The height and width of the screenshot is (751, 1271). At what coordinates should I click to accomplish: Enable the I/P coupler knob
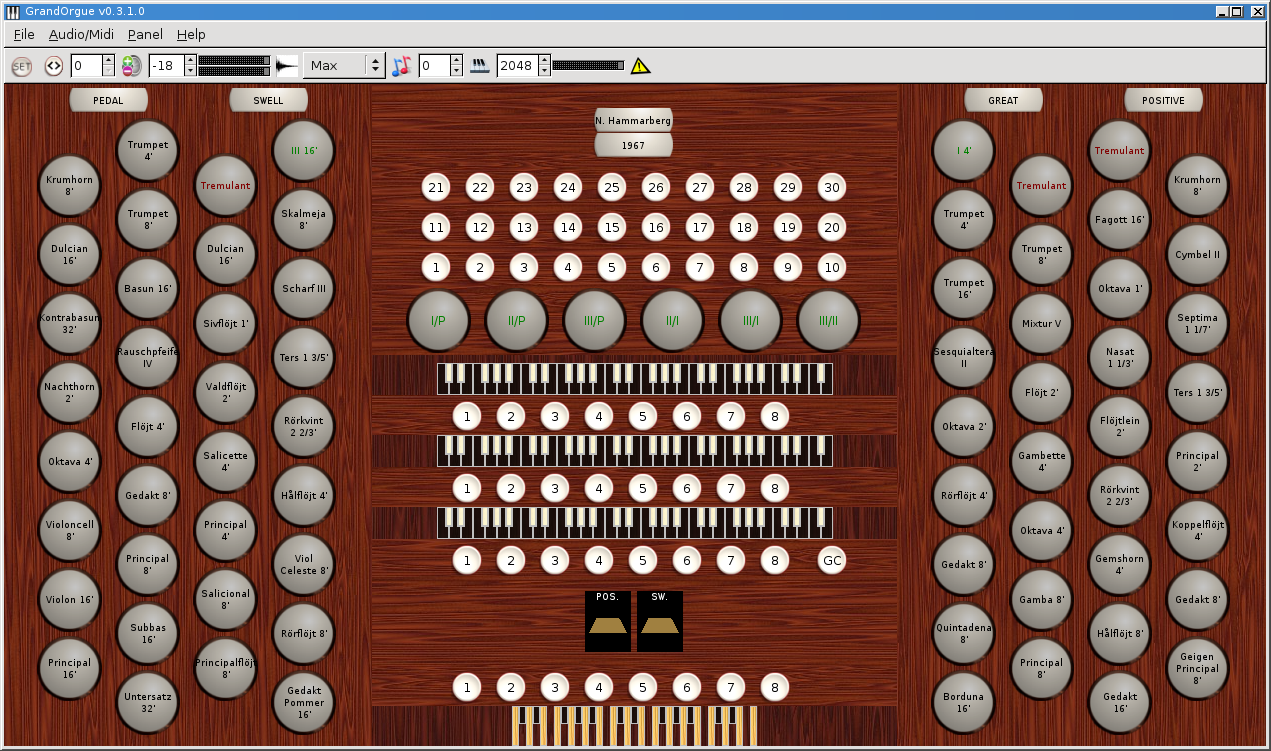click(438, 321)
